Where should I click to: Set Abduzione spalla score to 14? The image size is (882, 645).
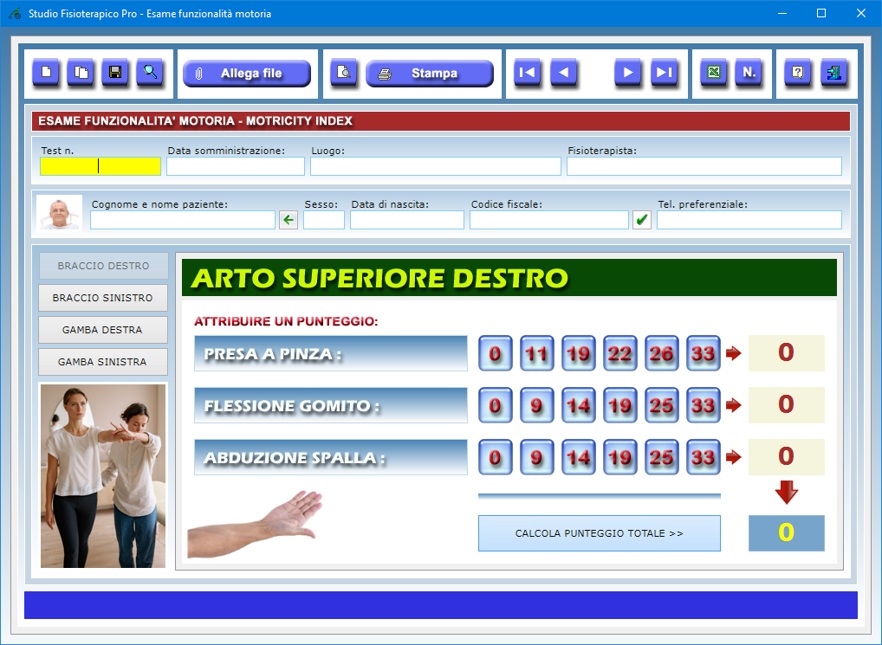coord(578,457)
